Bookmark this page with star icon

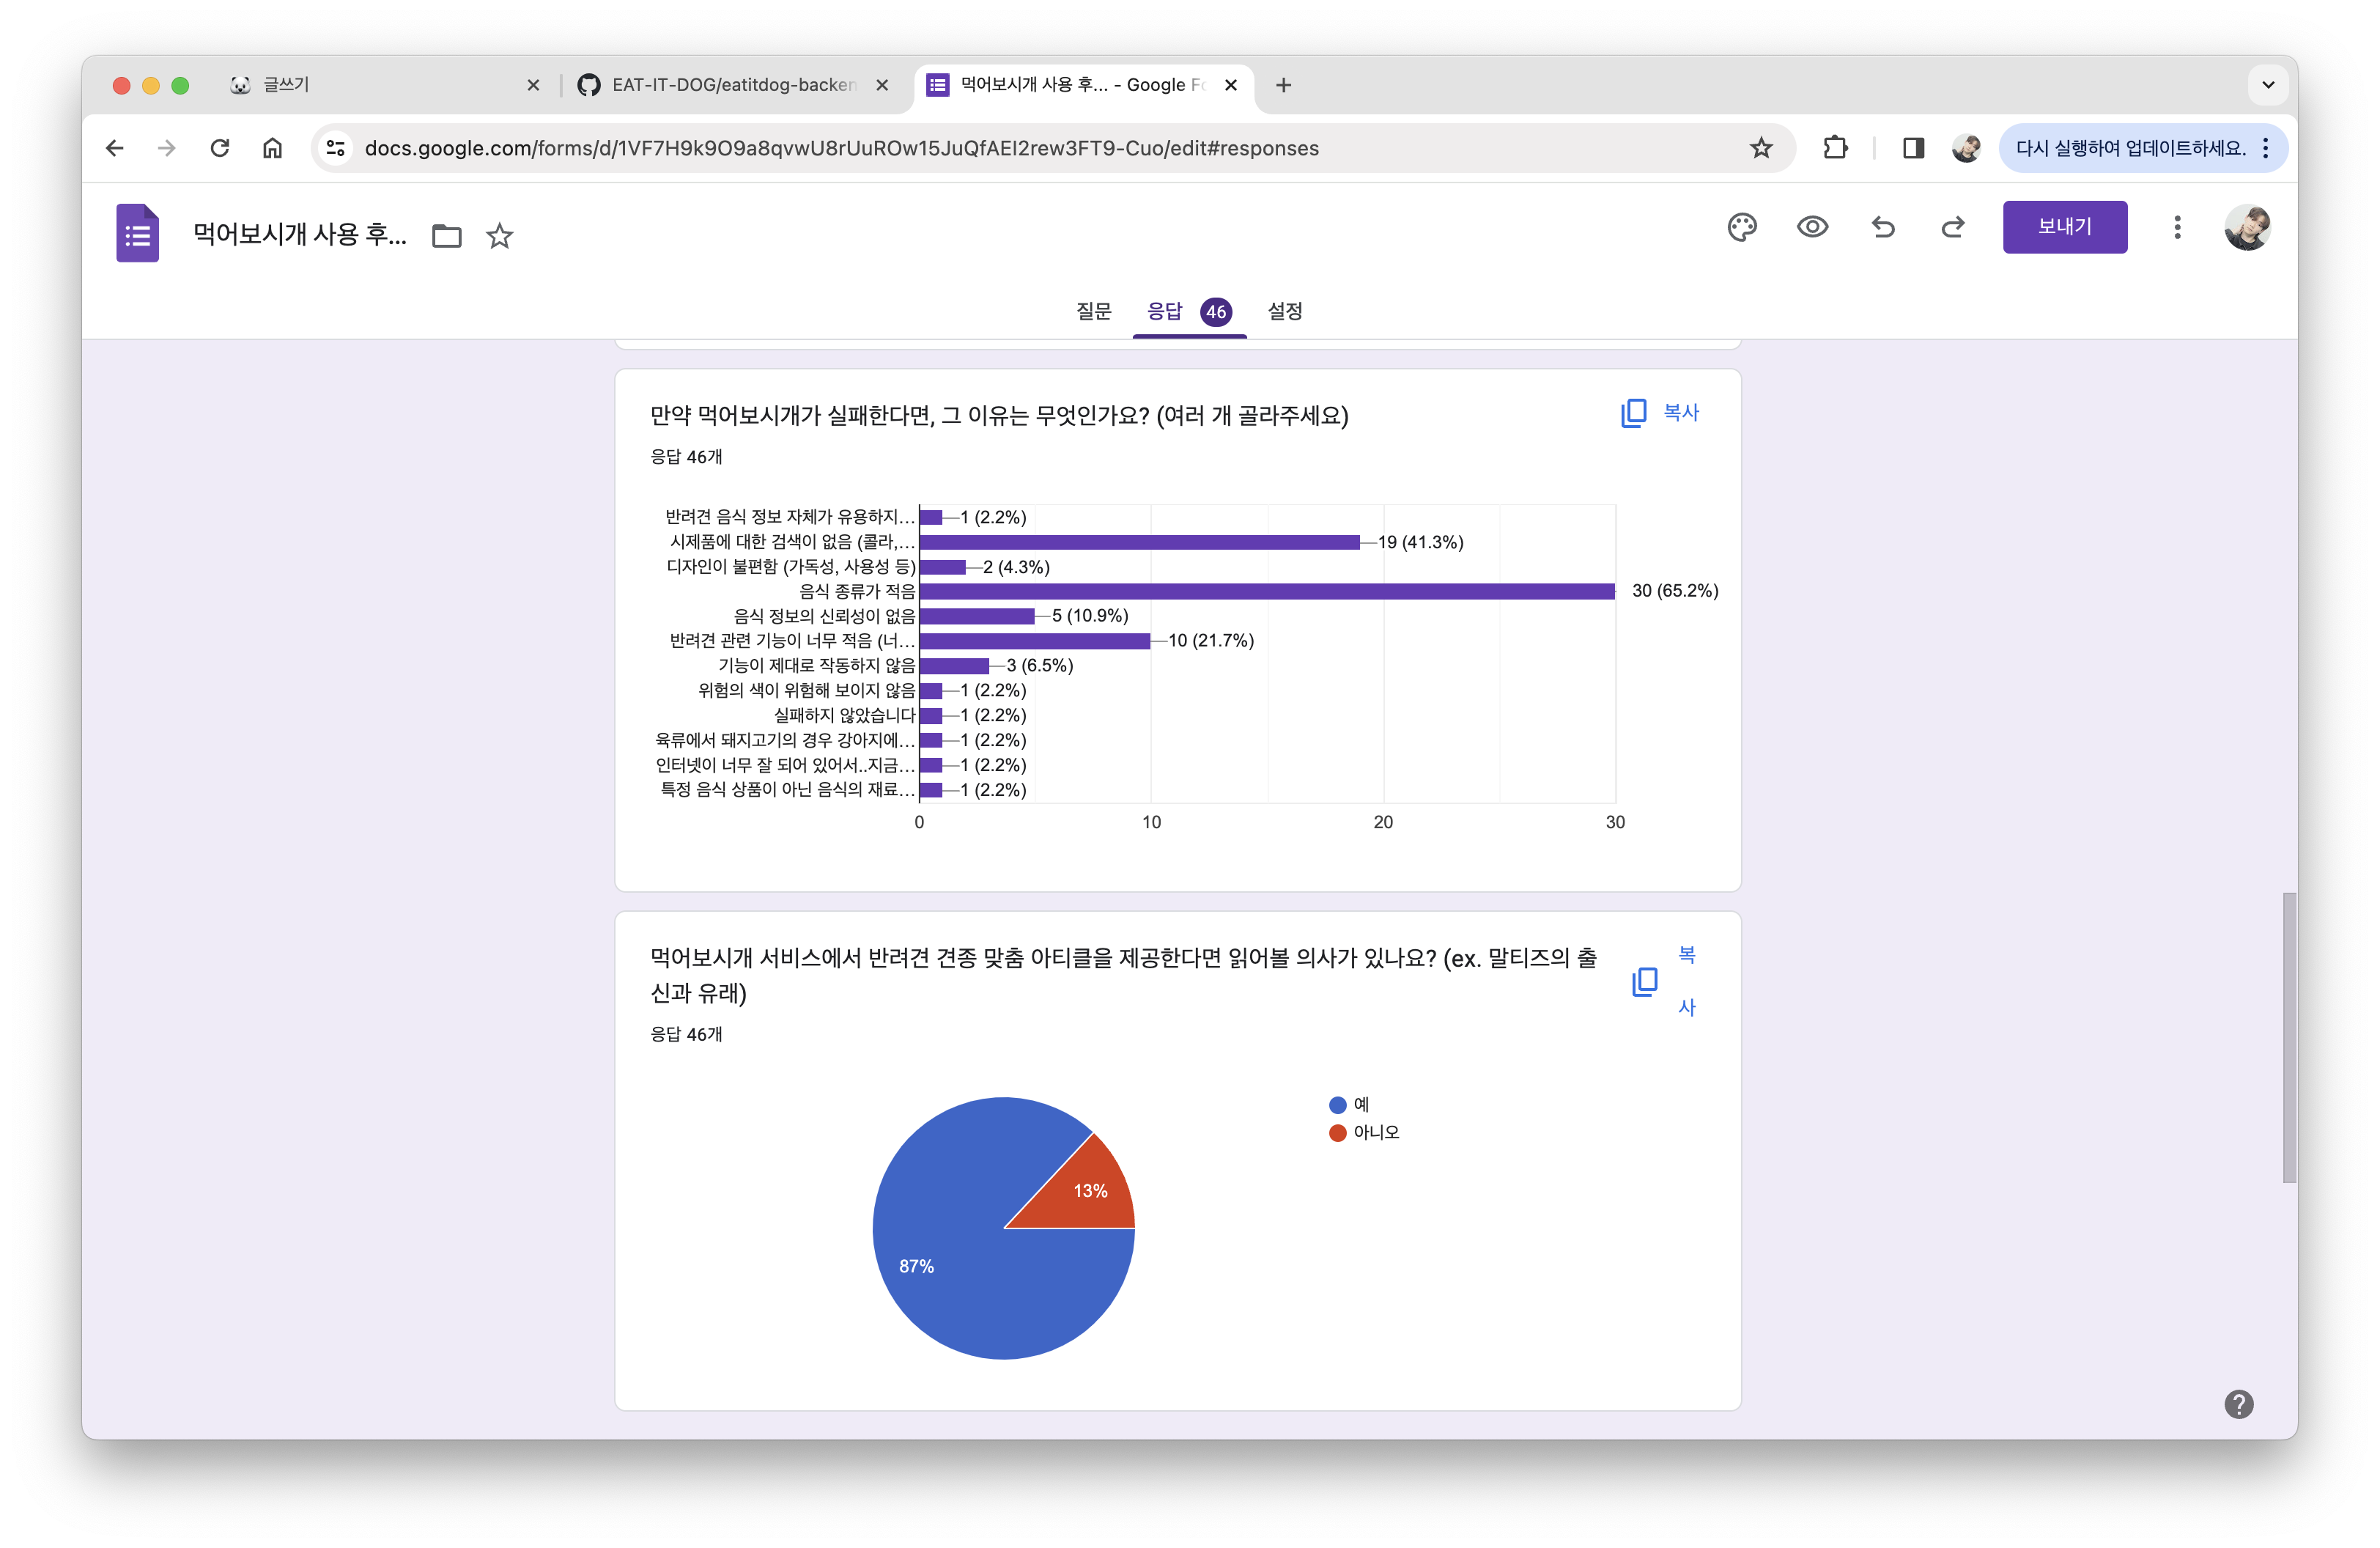1761,148
